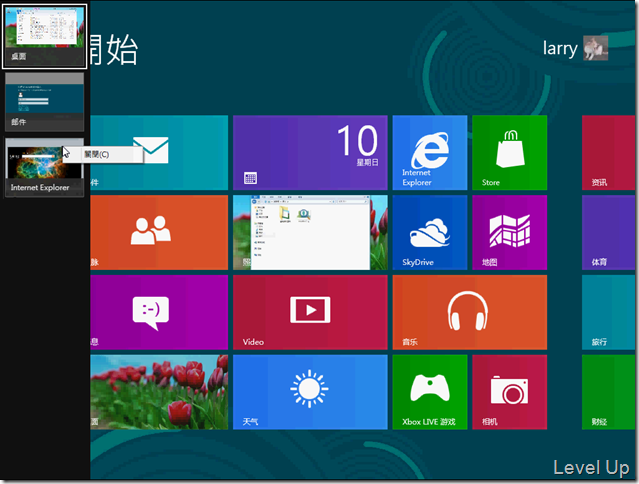Open the Sports (体育) tile
Image resolution: width=639 pixels, height=484 pixels.
[608, 232]
